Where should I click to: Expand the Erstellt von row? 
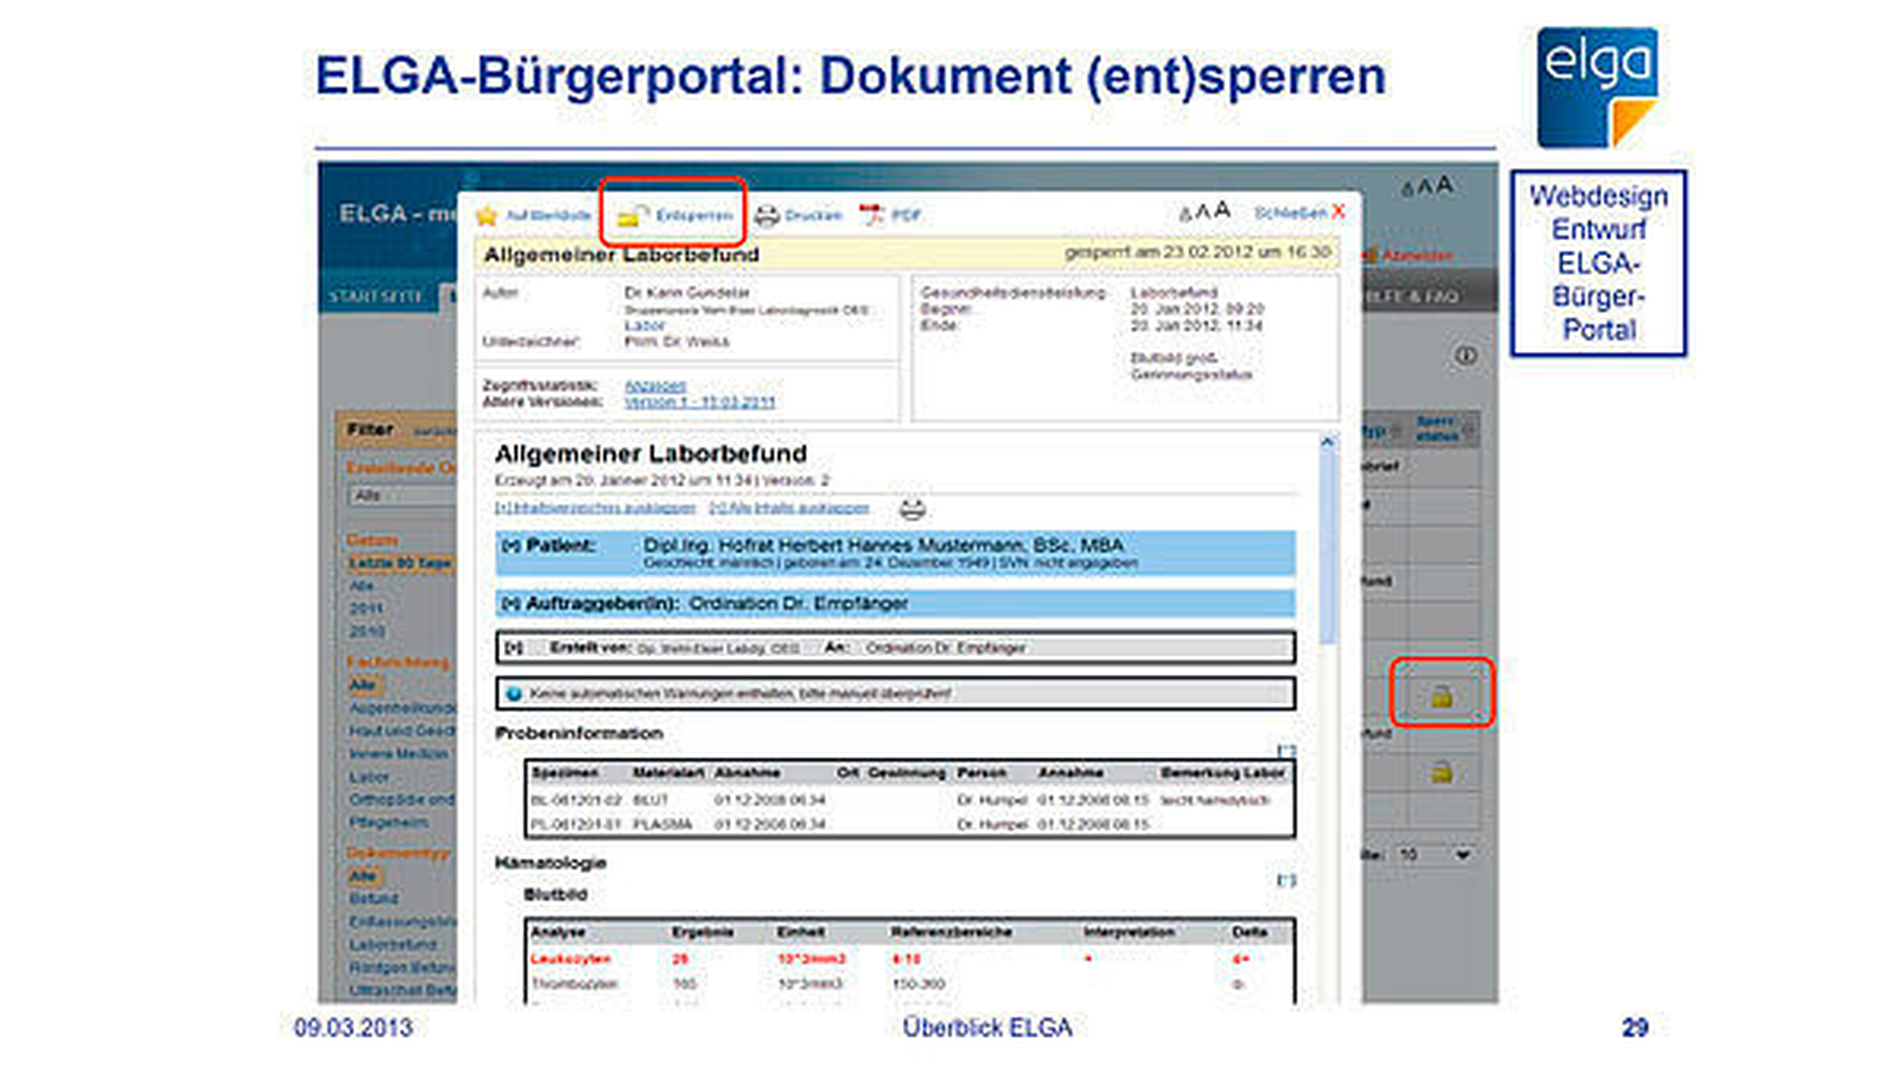513,648
